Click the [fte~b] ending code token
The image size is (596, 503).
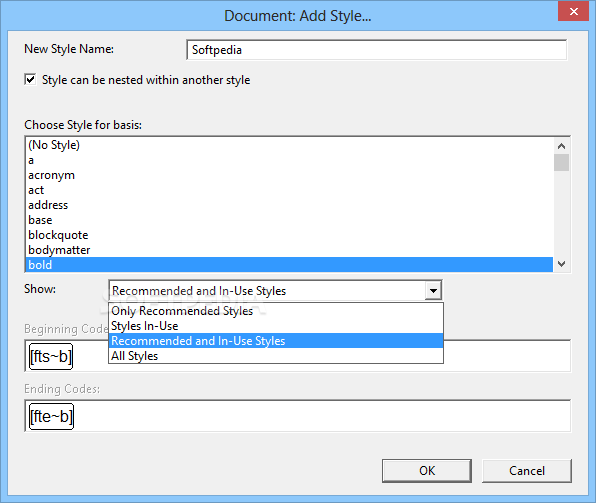[51, 416]
